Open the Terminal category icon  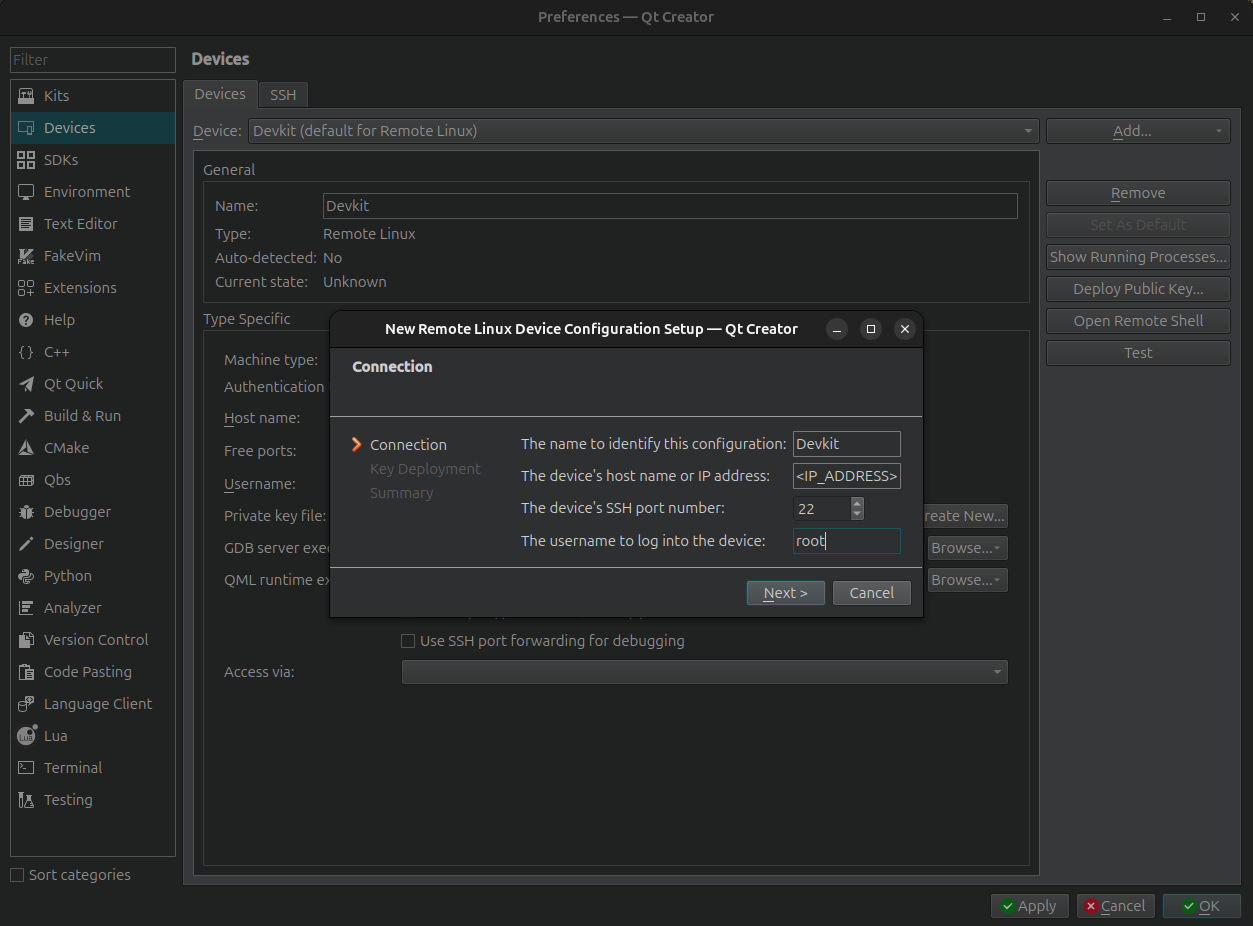tap(26, 768)
